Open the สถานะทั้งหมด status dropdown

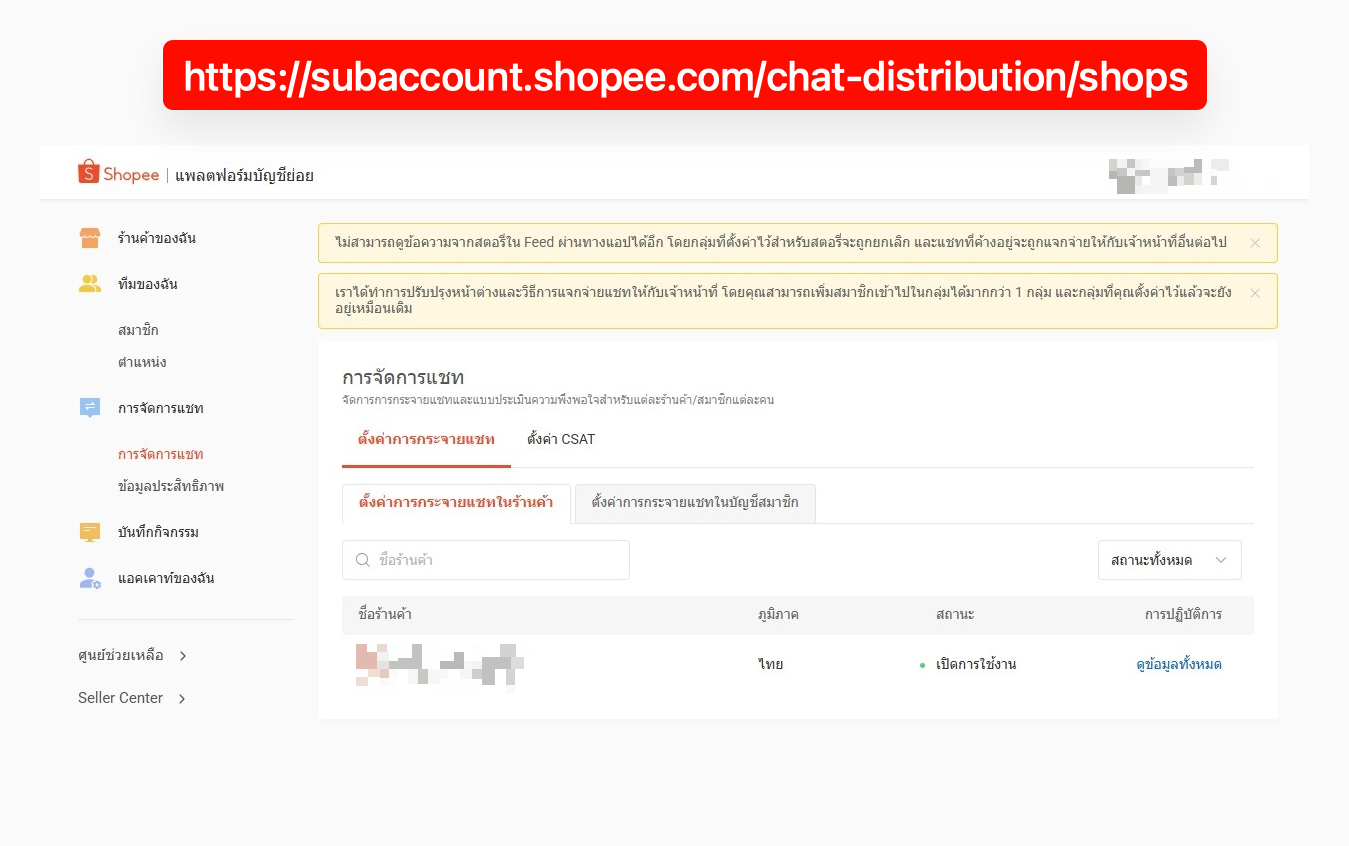tap(1169, 560)
